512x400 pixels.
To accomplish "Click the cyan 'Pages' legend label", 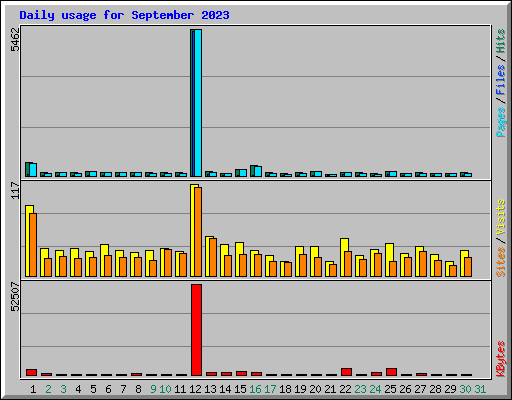I will (x=501, y=122).
